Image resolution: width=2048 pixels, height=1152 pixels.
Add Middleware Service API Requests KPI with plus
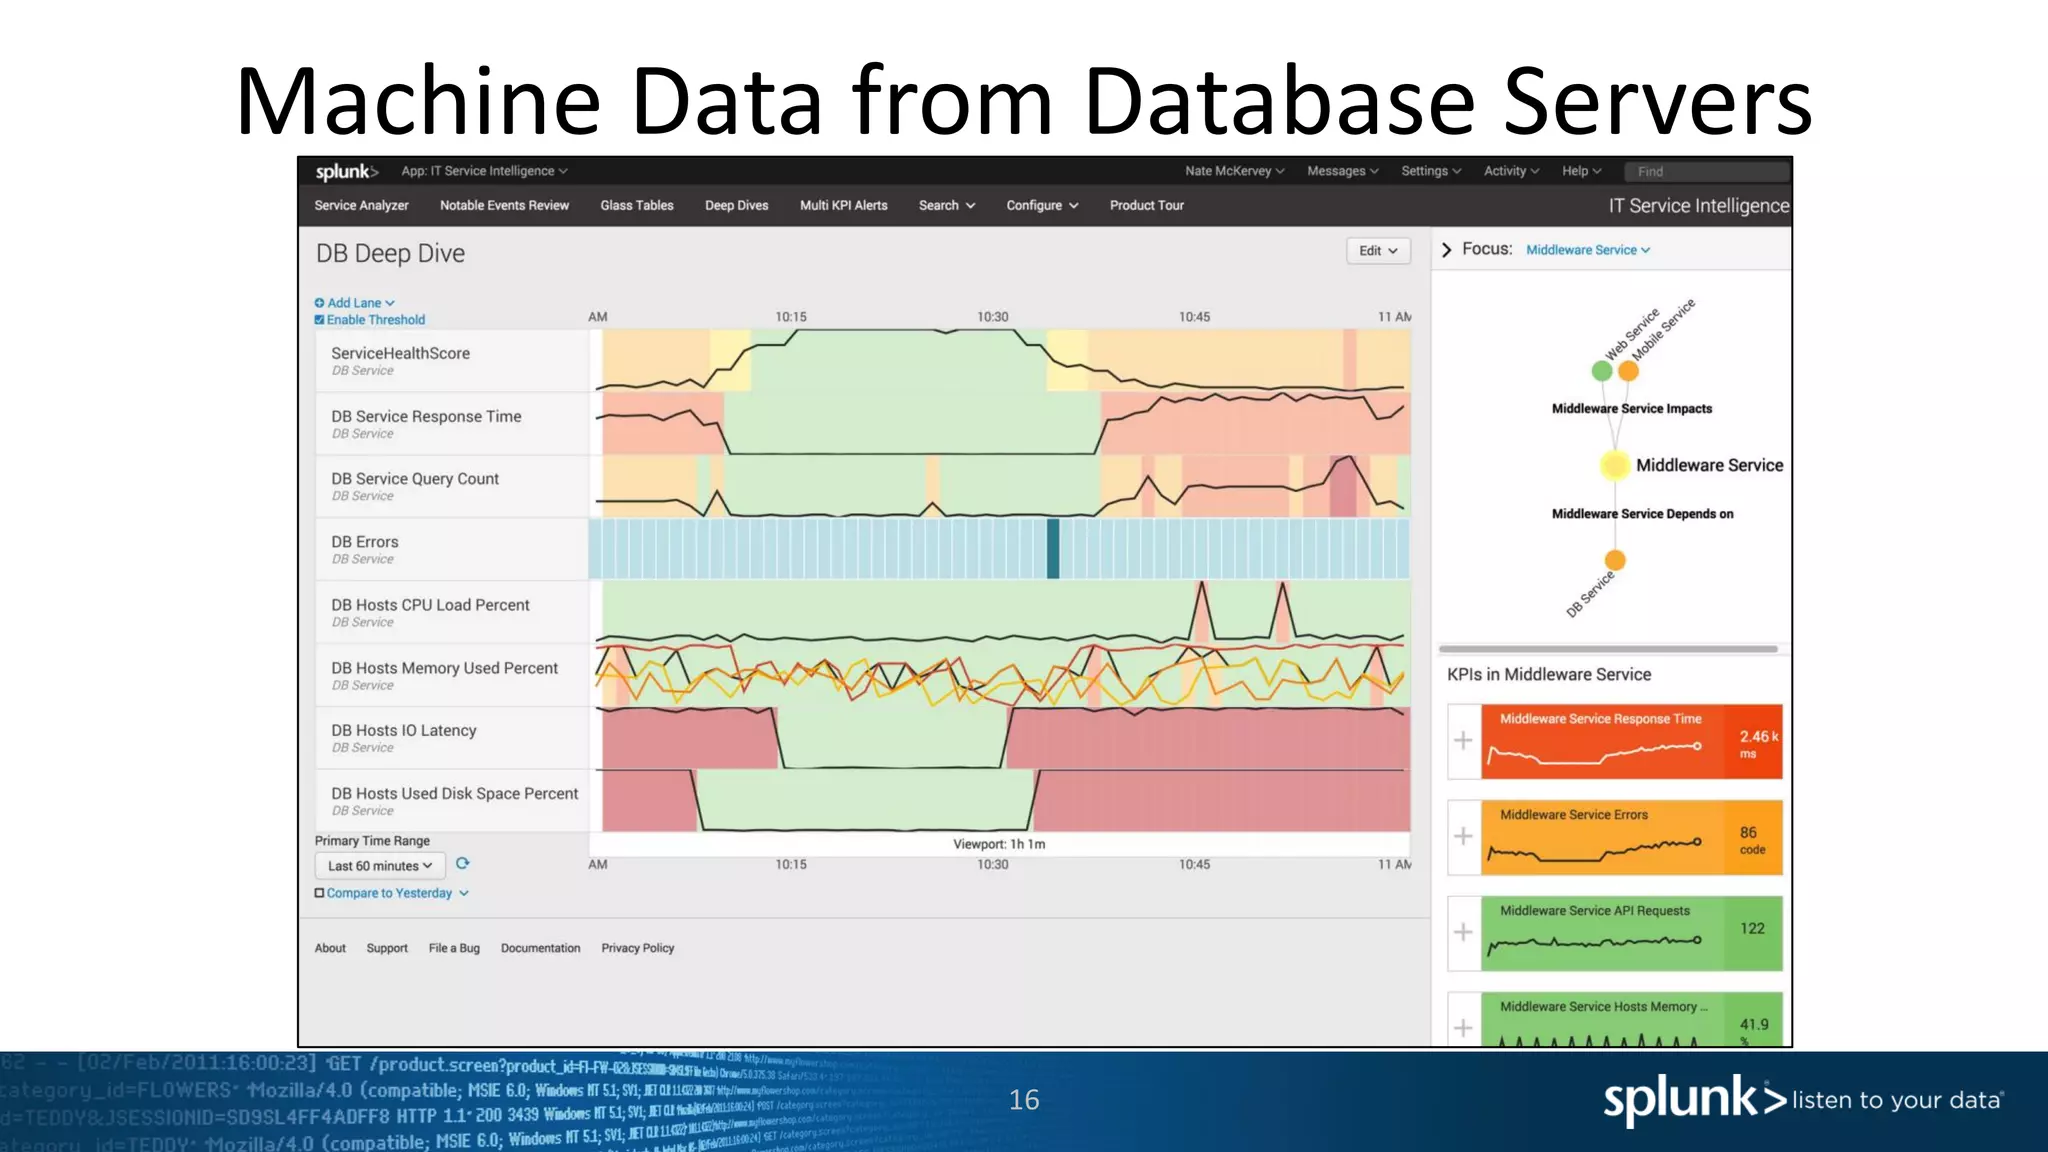click(1463, 932)
